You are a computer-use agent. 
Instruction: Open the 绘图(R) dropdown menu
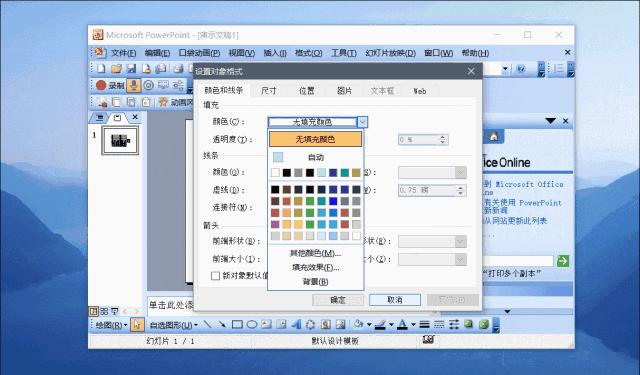tap(111, 325)
